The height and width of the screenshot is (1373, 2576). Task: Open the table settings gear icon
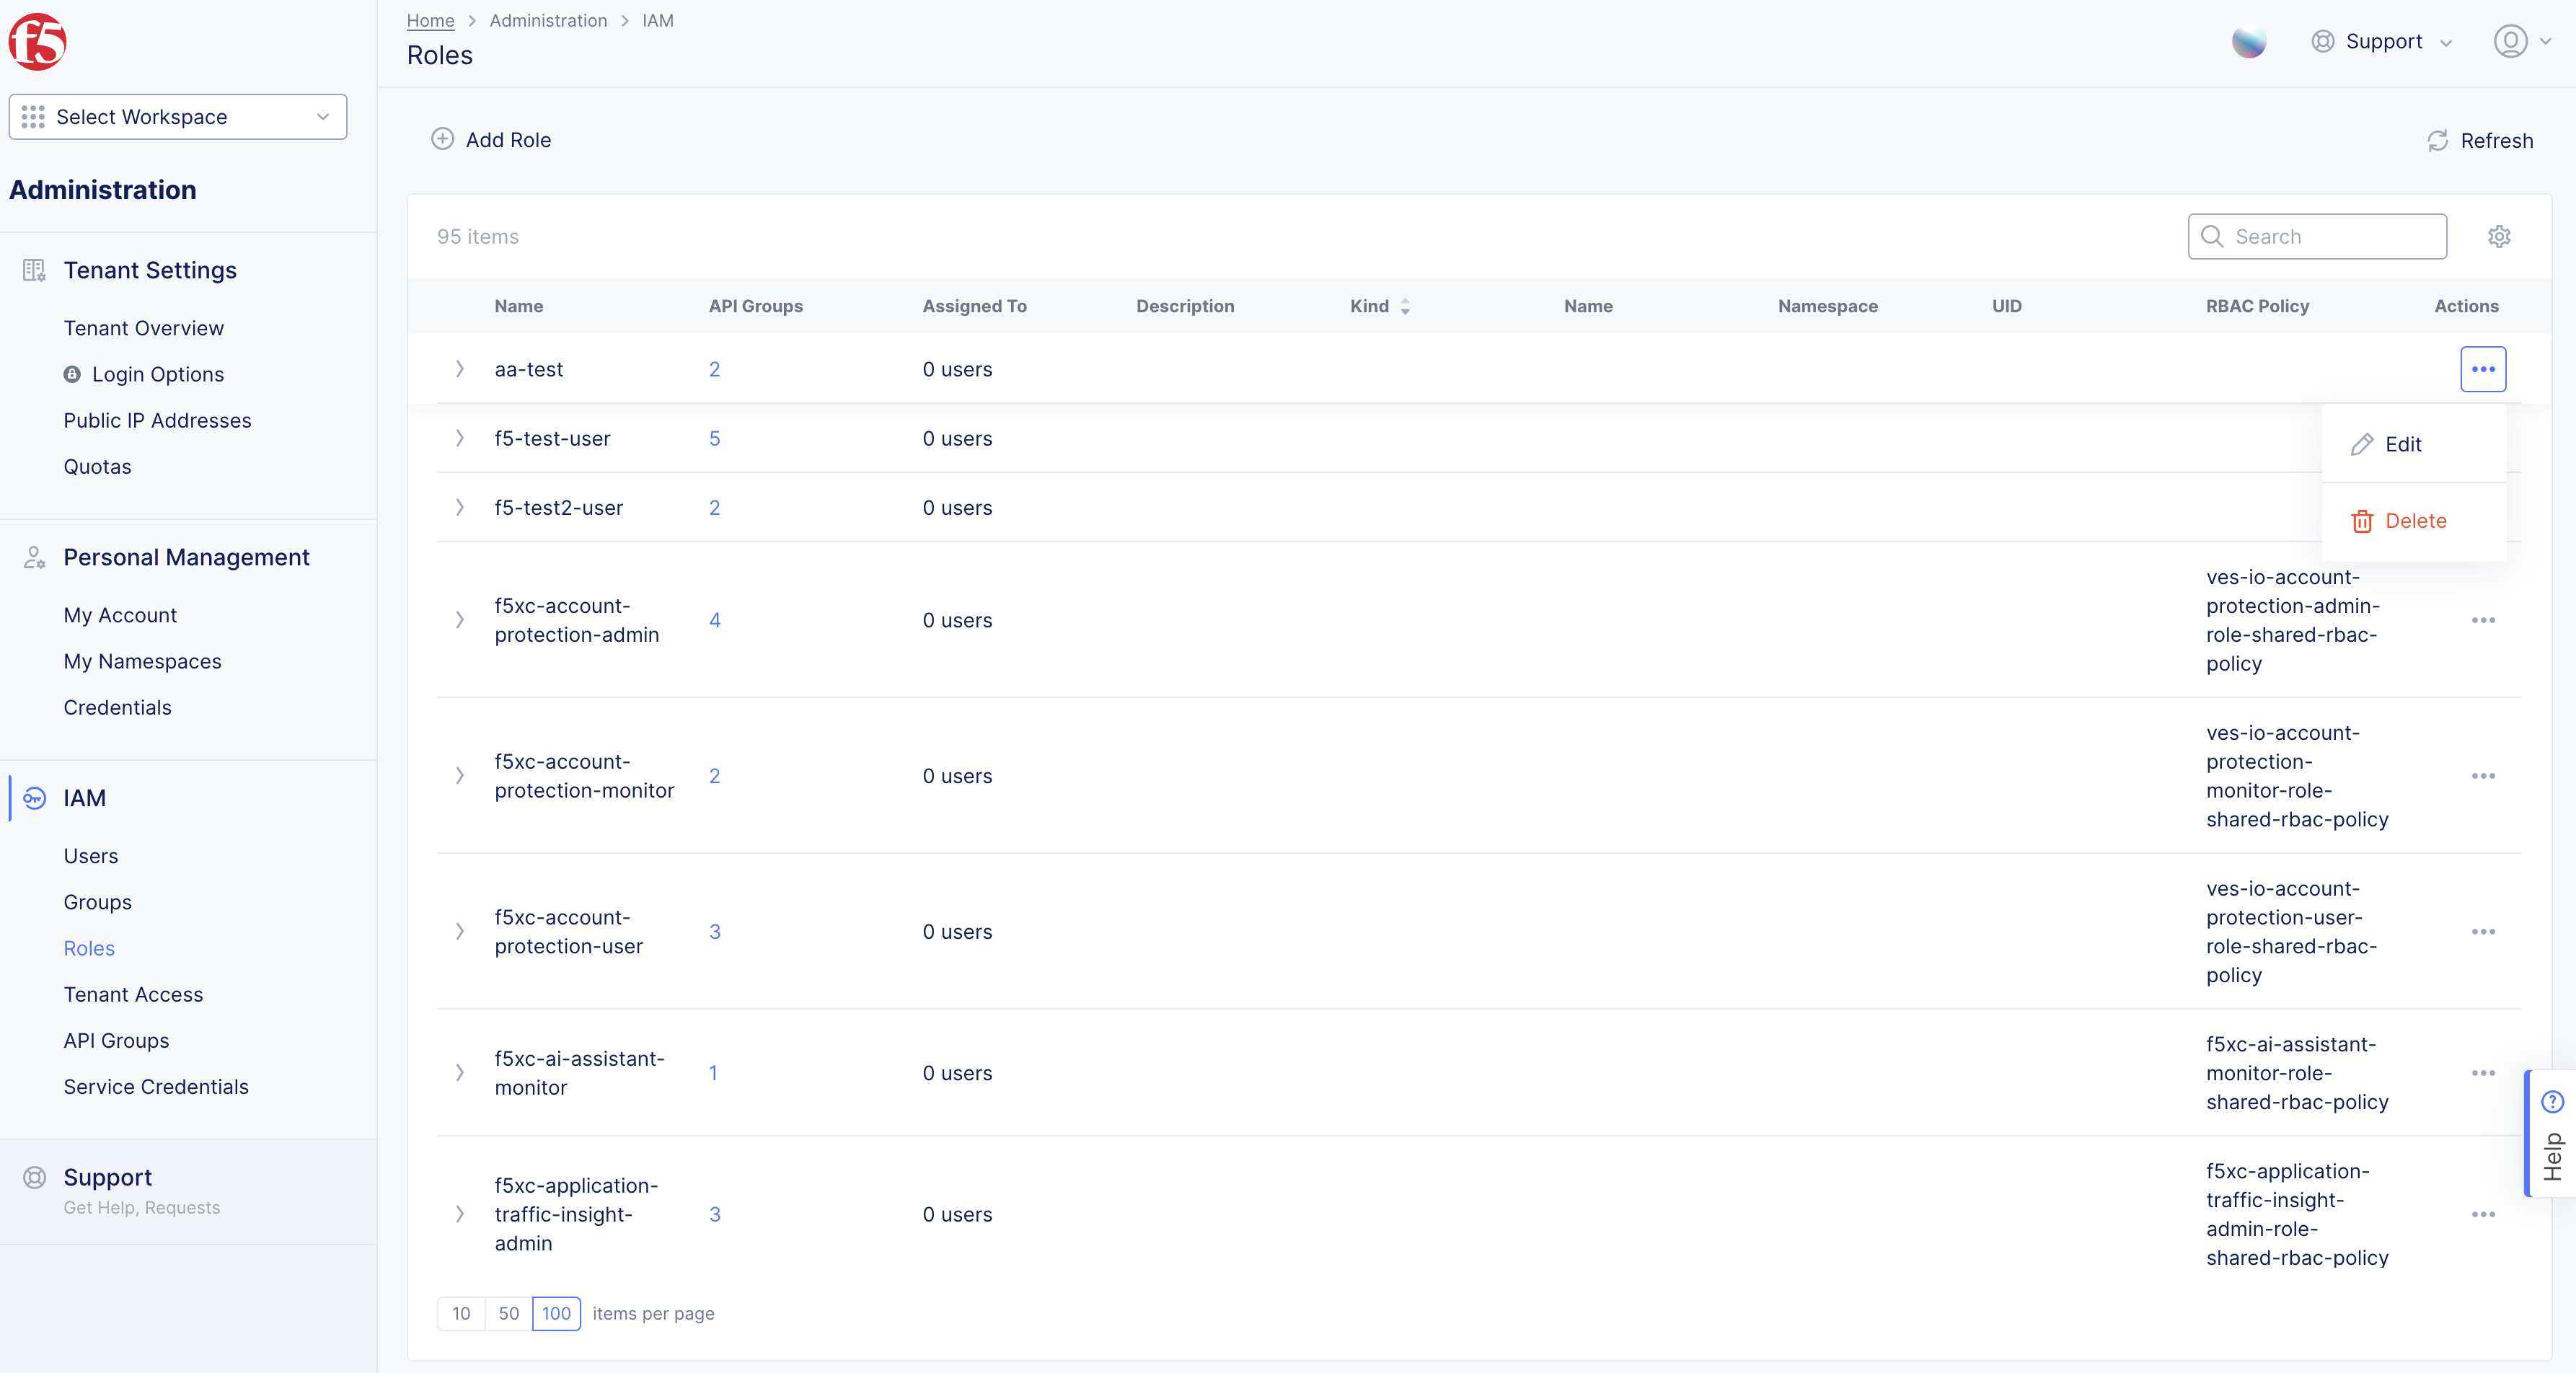point(2499,236)
